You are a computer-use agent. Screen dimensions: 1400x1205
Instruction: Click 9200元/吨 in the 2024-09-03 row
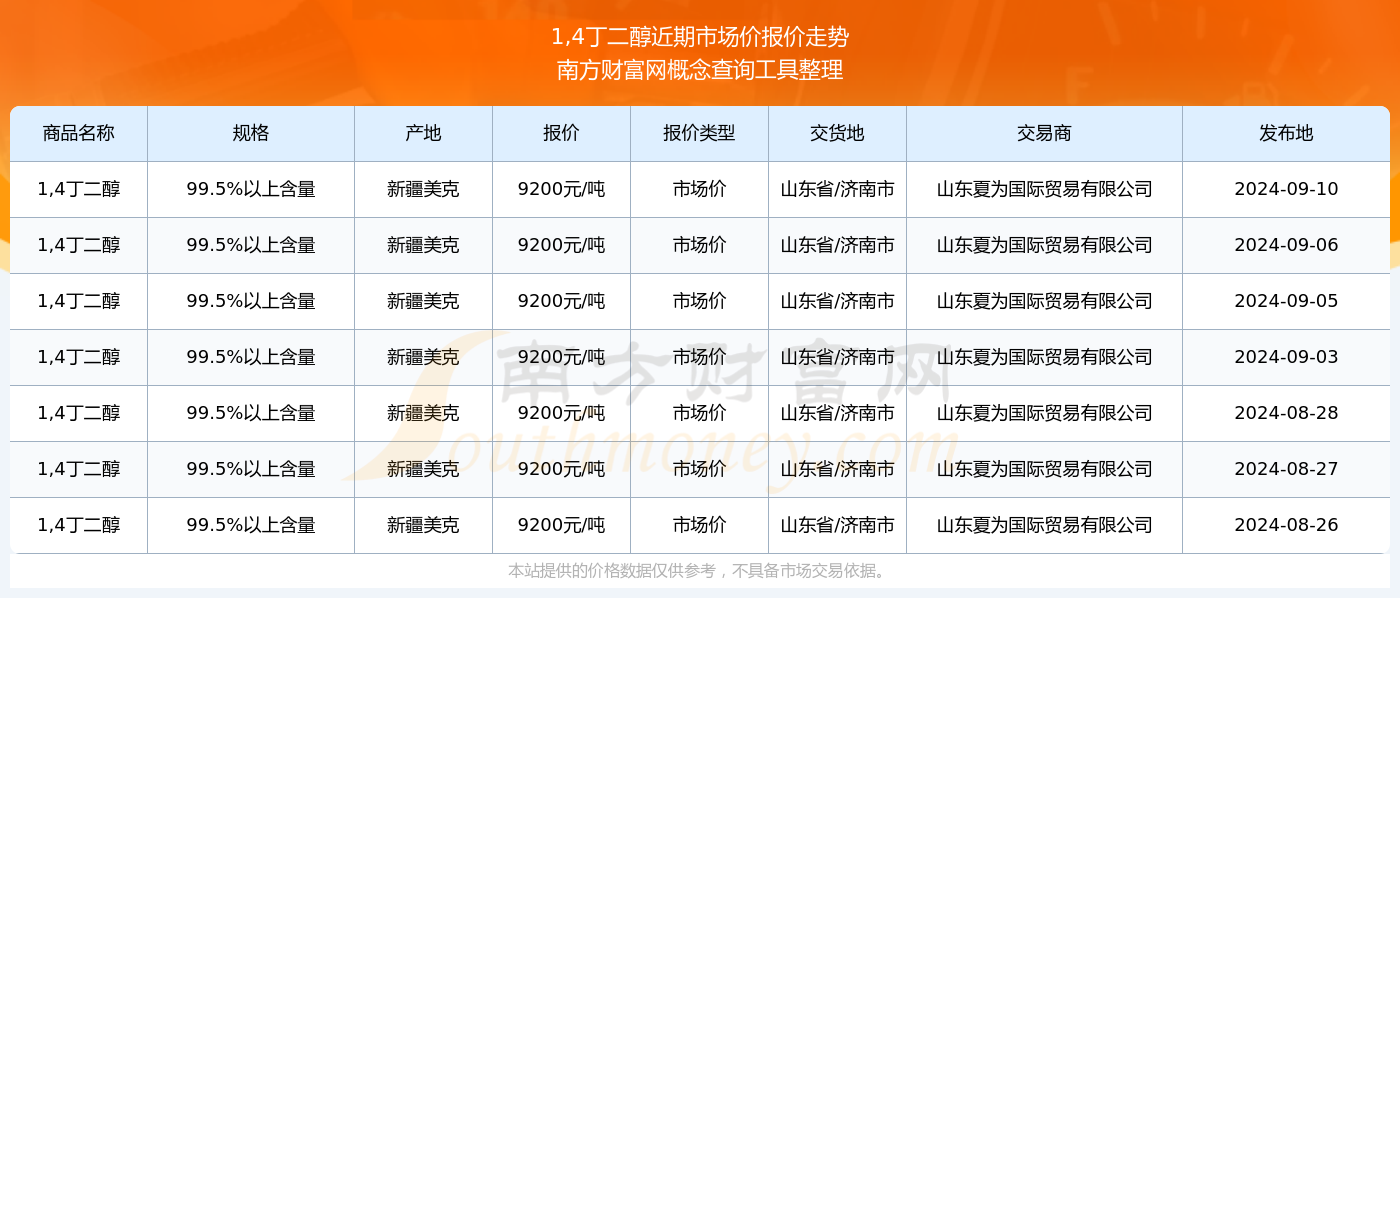(x=562, y=357)
